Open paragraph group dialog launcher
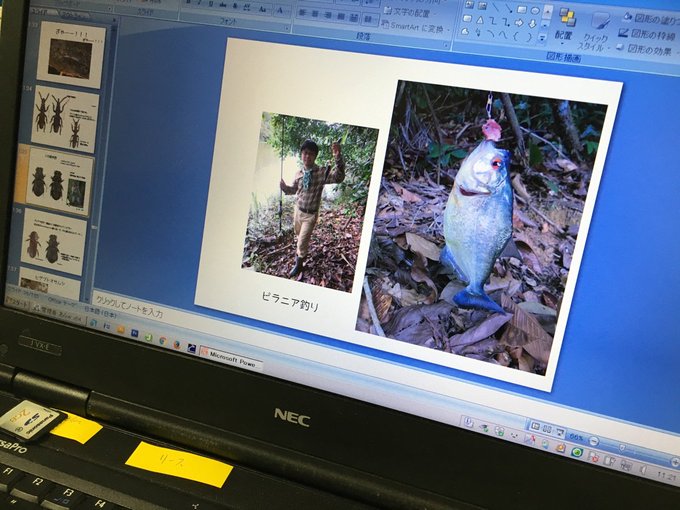This screenshot has height=510, width=680. (446, 45)
